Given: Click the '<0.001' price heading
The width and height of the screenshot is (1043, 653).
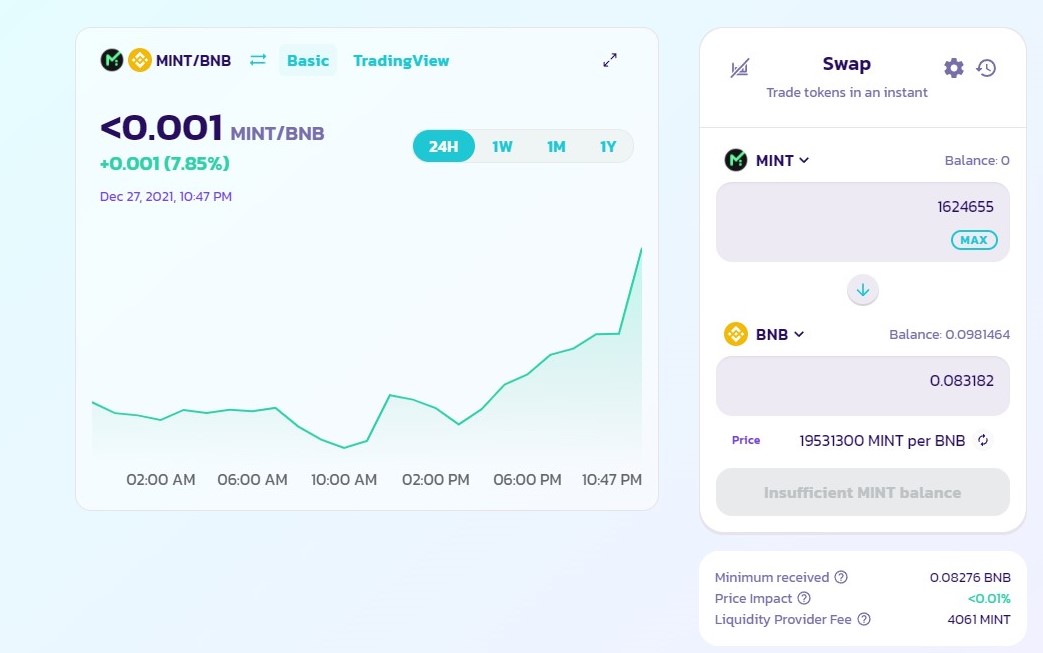Looking at the screenshot, I should pyautogui.click(x=161, y=128).
